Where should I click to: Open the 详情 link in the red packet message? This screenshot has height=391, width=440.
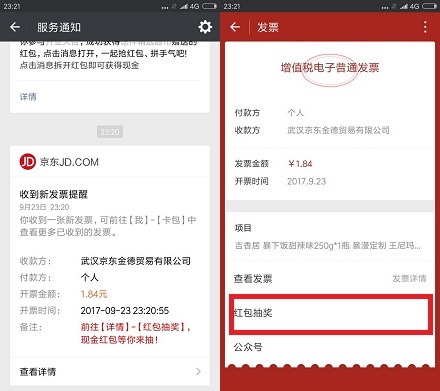coord(28,97)
